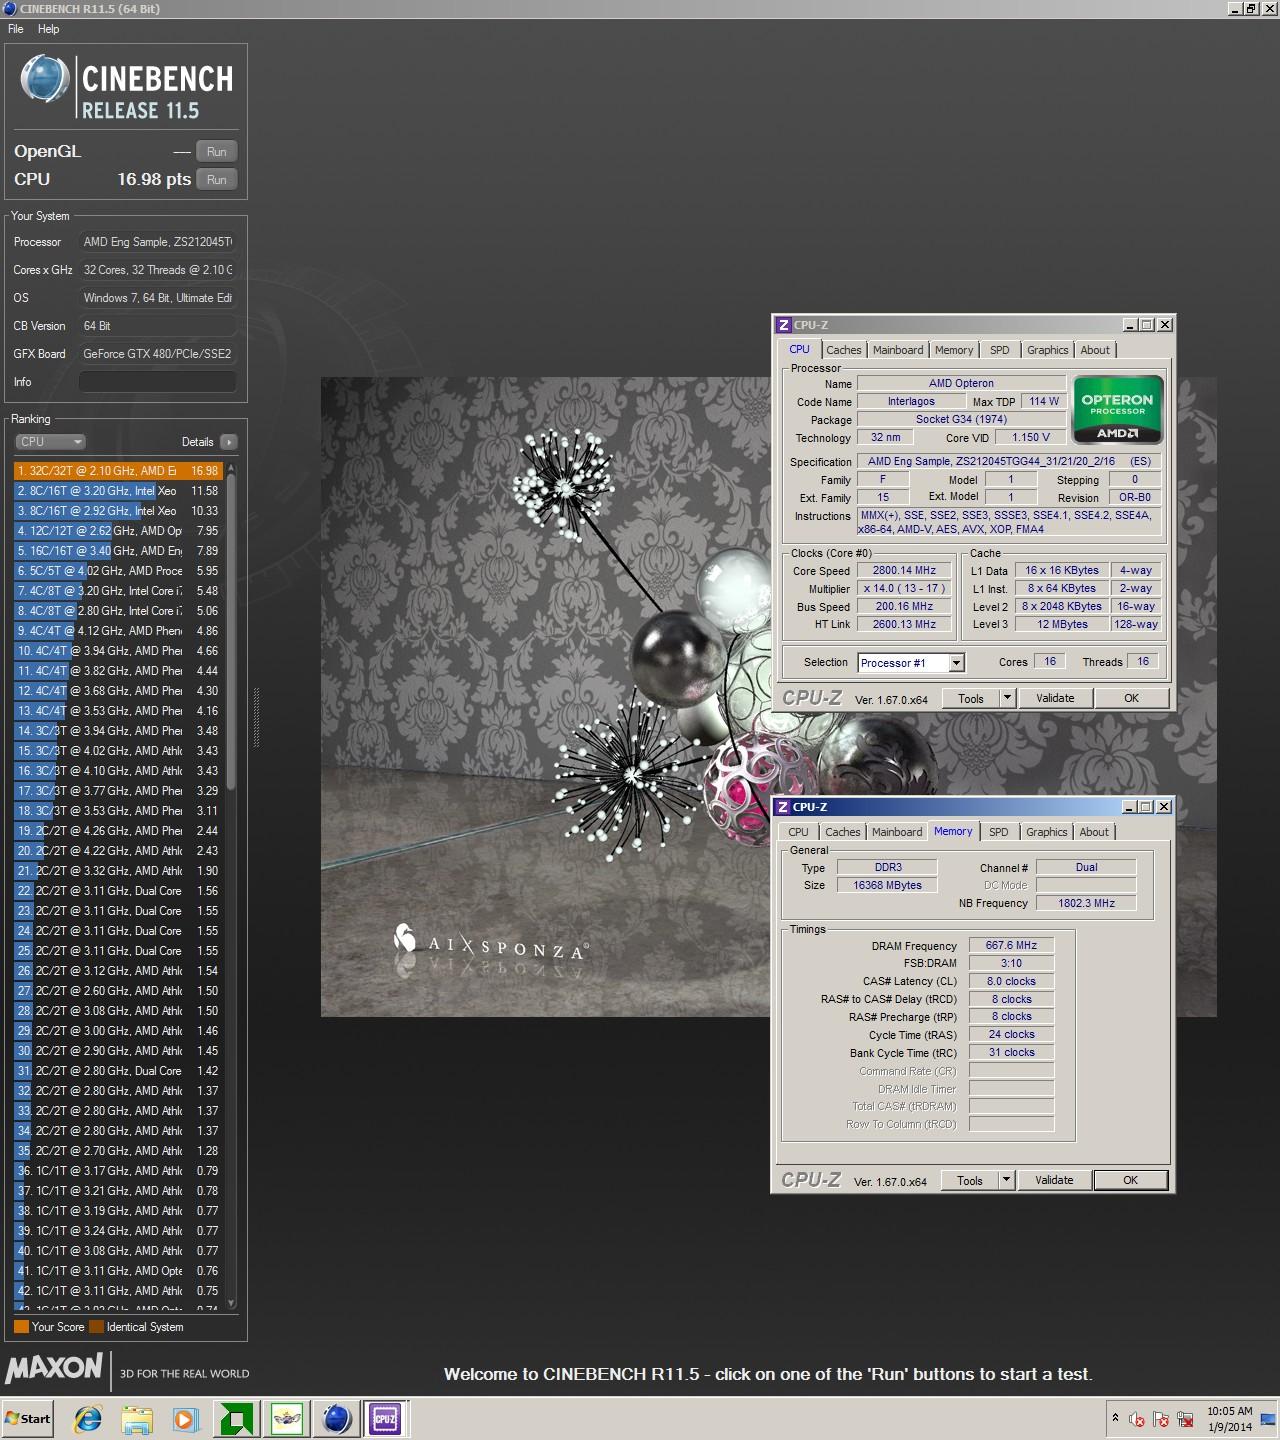
Task: Click the Processor field AMD Eng Sample
Action: [x=158, y=242]
